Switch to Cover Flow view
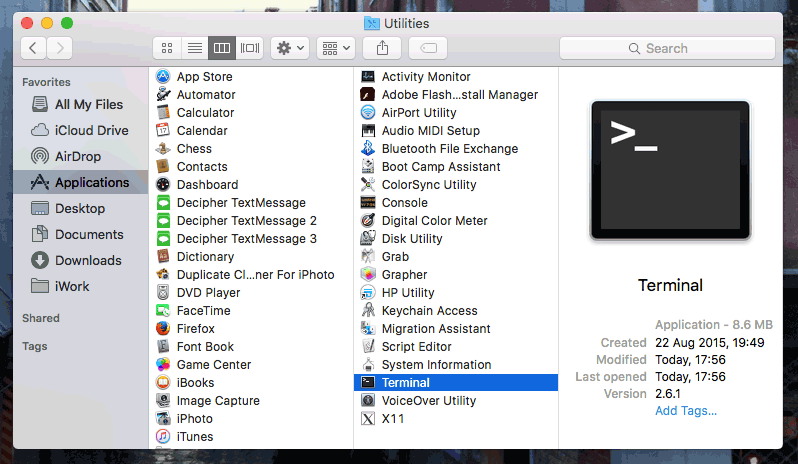Viewport: 798px width, 464px height. click(249, 48)
